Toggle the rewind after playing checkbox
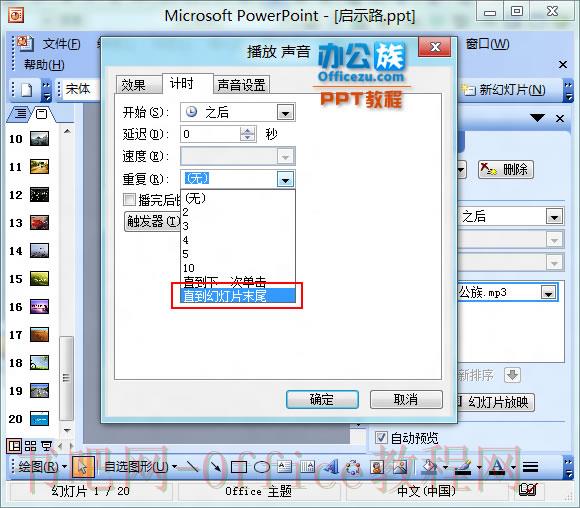580x508 pixels. point(129,199)
